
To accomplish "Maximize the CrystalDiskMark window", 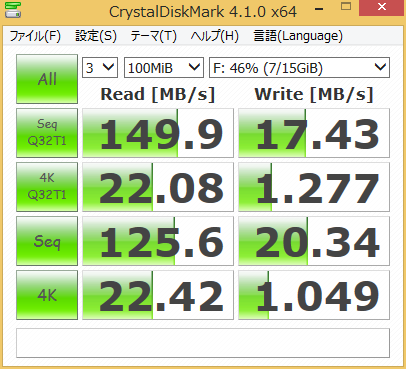I will pos(346,7).
